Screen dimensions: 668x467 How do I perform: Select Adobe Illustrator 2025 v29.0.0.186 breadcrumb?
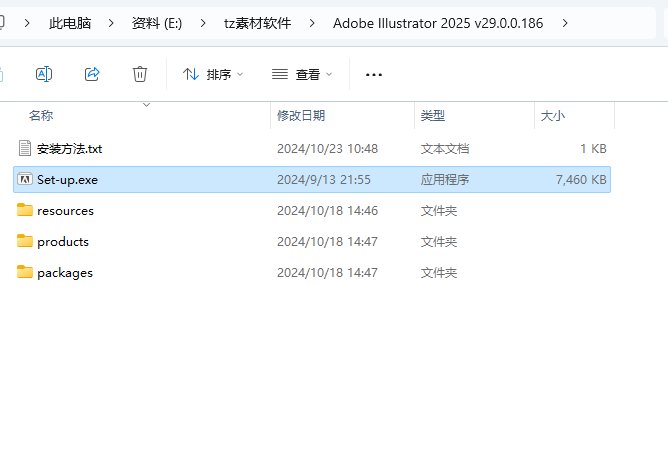click(x=438, y=23)
